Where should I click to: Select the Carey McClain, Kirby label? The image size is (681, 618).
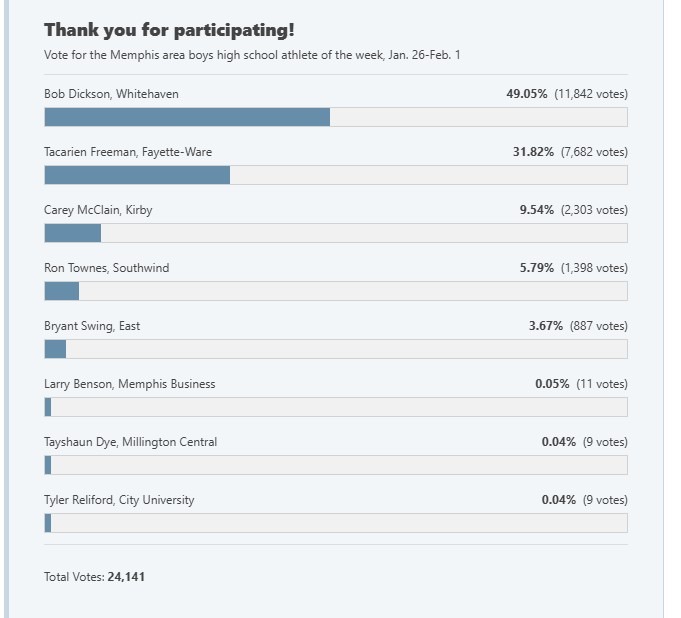point(98,210)
